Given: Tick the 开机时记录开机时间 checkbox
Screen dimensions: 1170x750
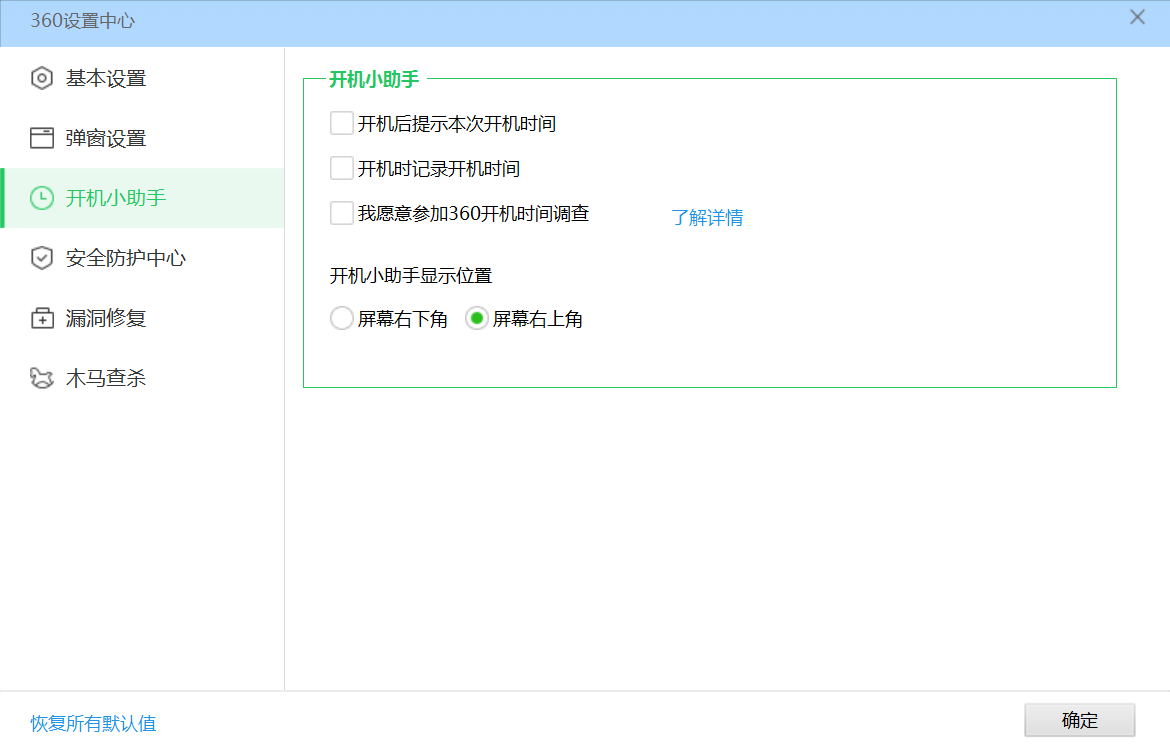Looking at the screenshot, I should pyautogui.click(x=342, y=168).
